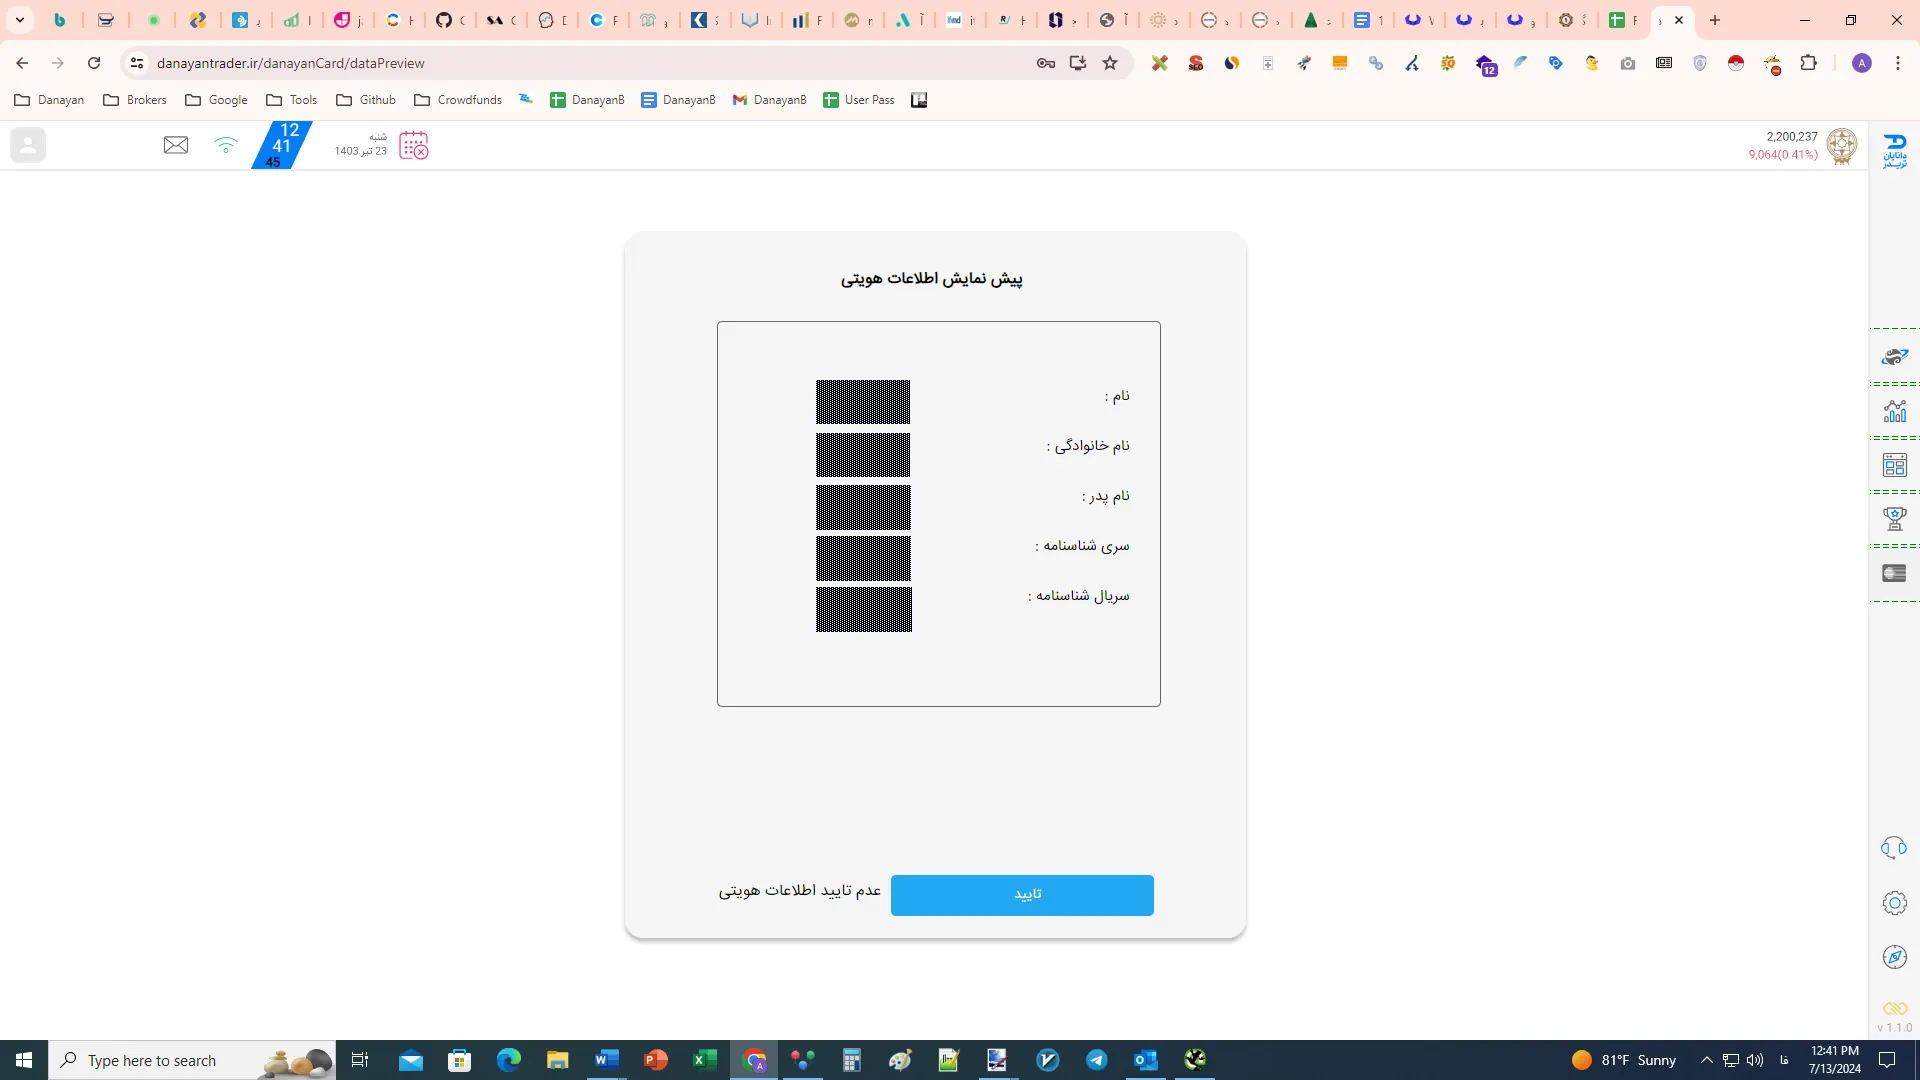The width and height of the screenshot is (1920, 1080).
Task: Click the settings gear icon in right sidebar
Action: point(1895,902)
